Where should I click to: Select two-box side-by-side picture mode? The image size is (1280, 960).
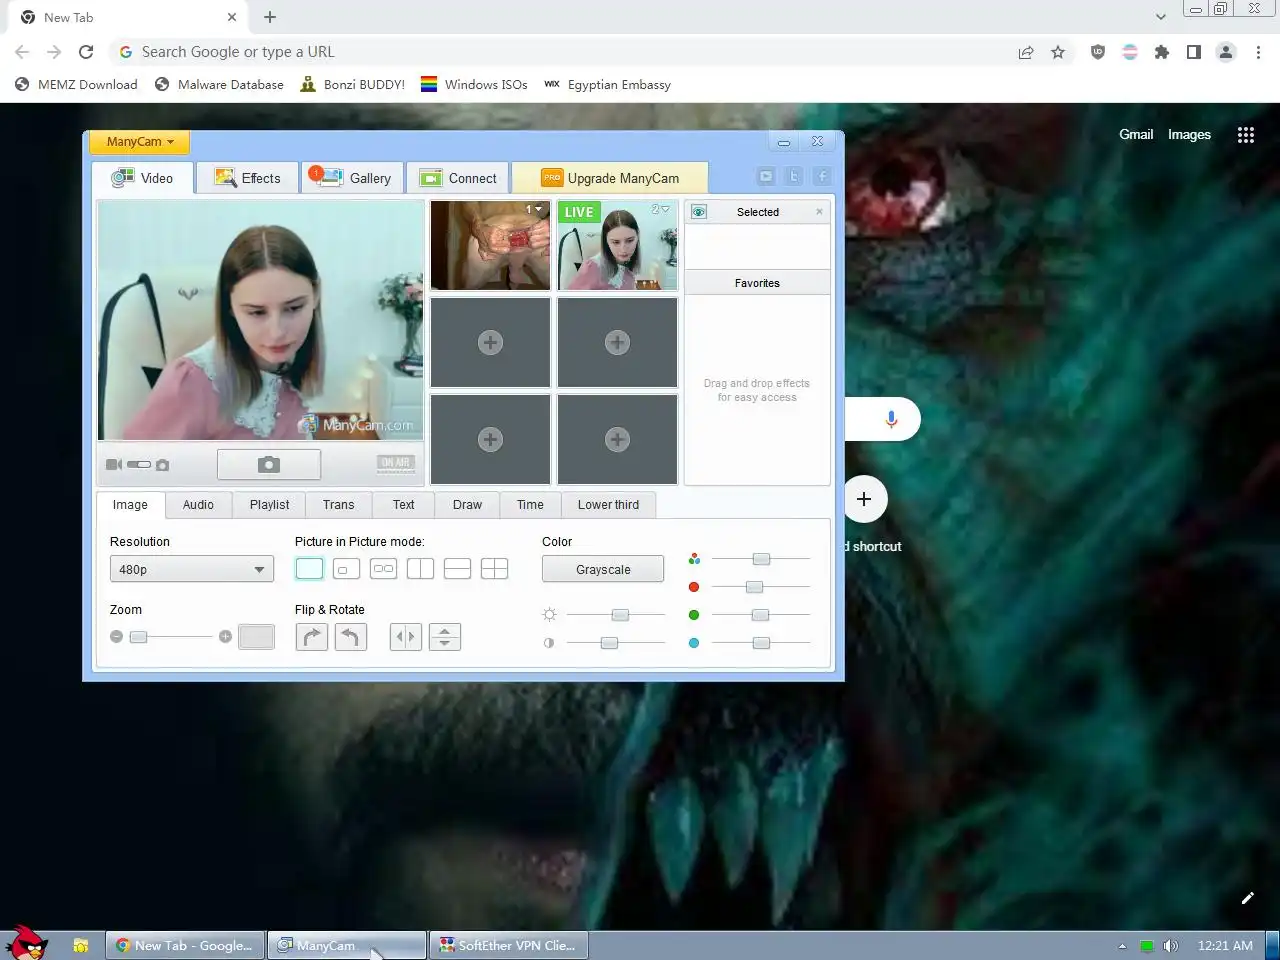click(383, 569)
